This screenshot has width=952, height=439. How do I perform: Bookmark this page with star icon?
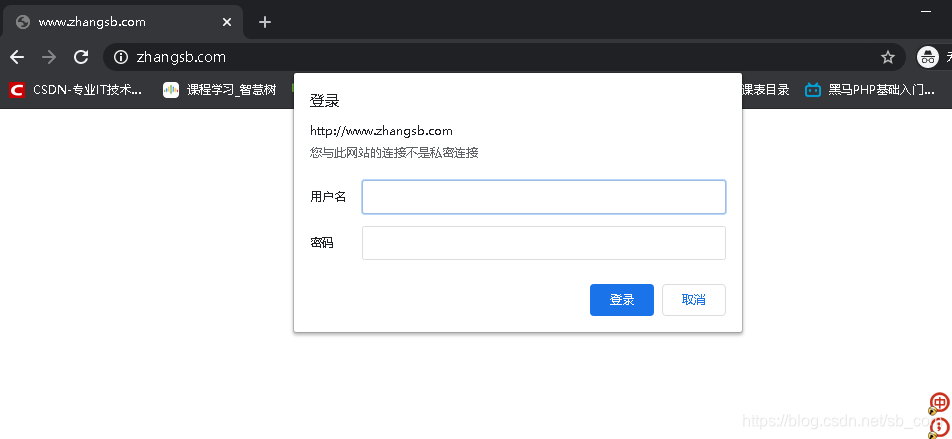888,57
